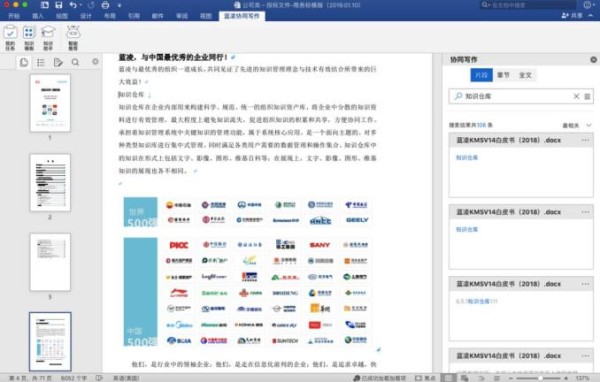This screenshot has height=382, width=600.
Task: Click the search-in-document field in title bar
Action: click(528, 5)
